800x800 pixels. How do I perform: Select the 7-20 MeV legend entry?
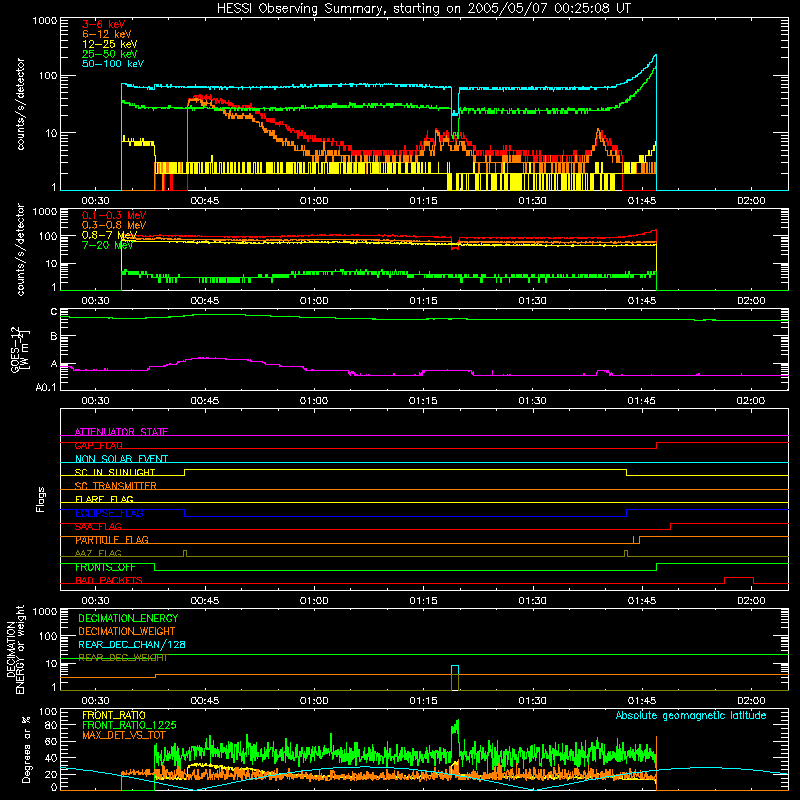107,245
